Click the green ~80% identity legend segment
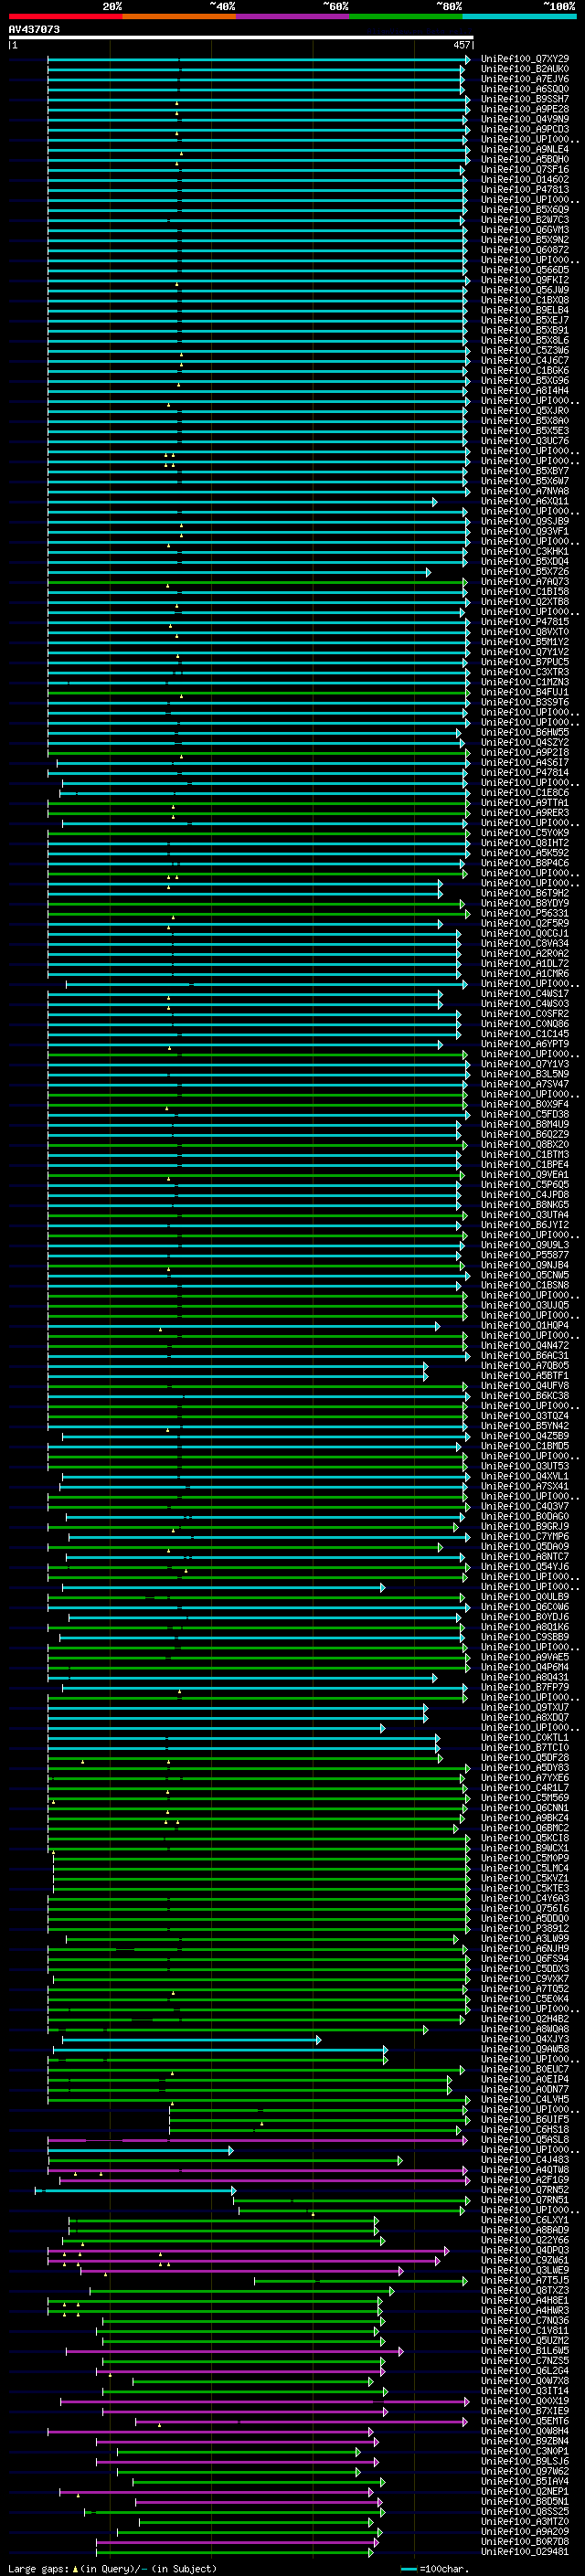Viewport: 585px width, 2576px height. click(x=406, y=16)
